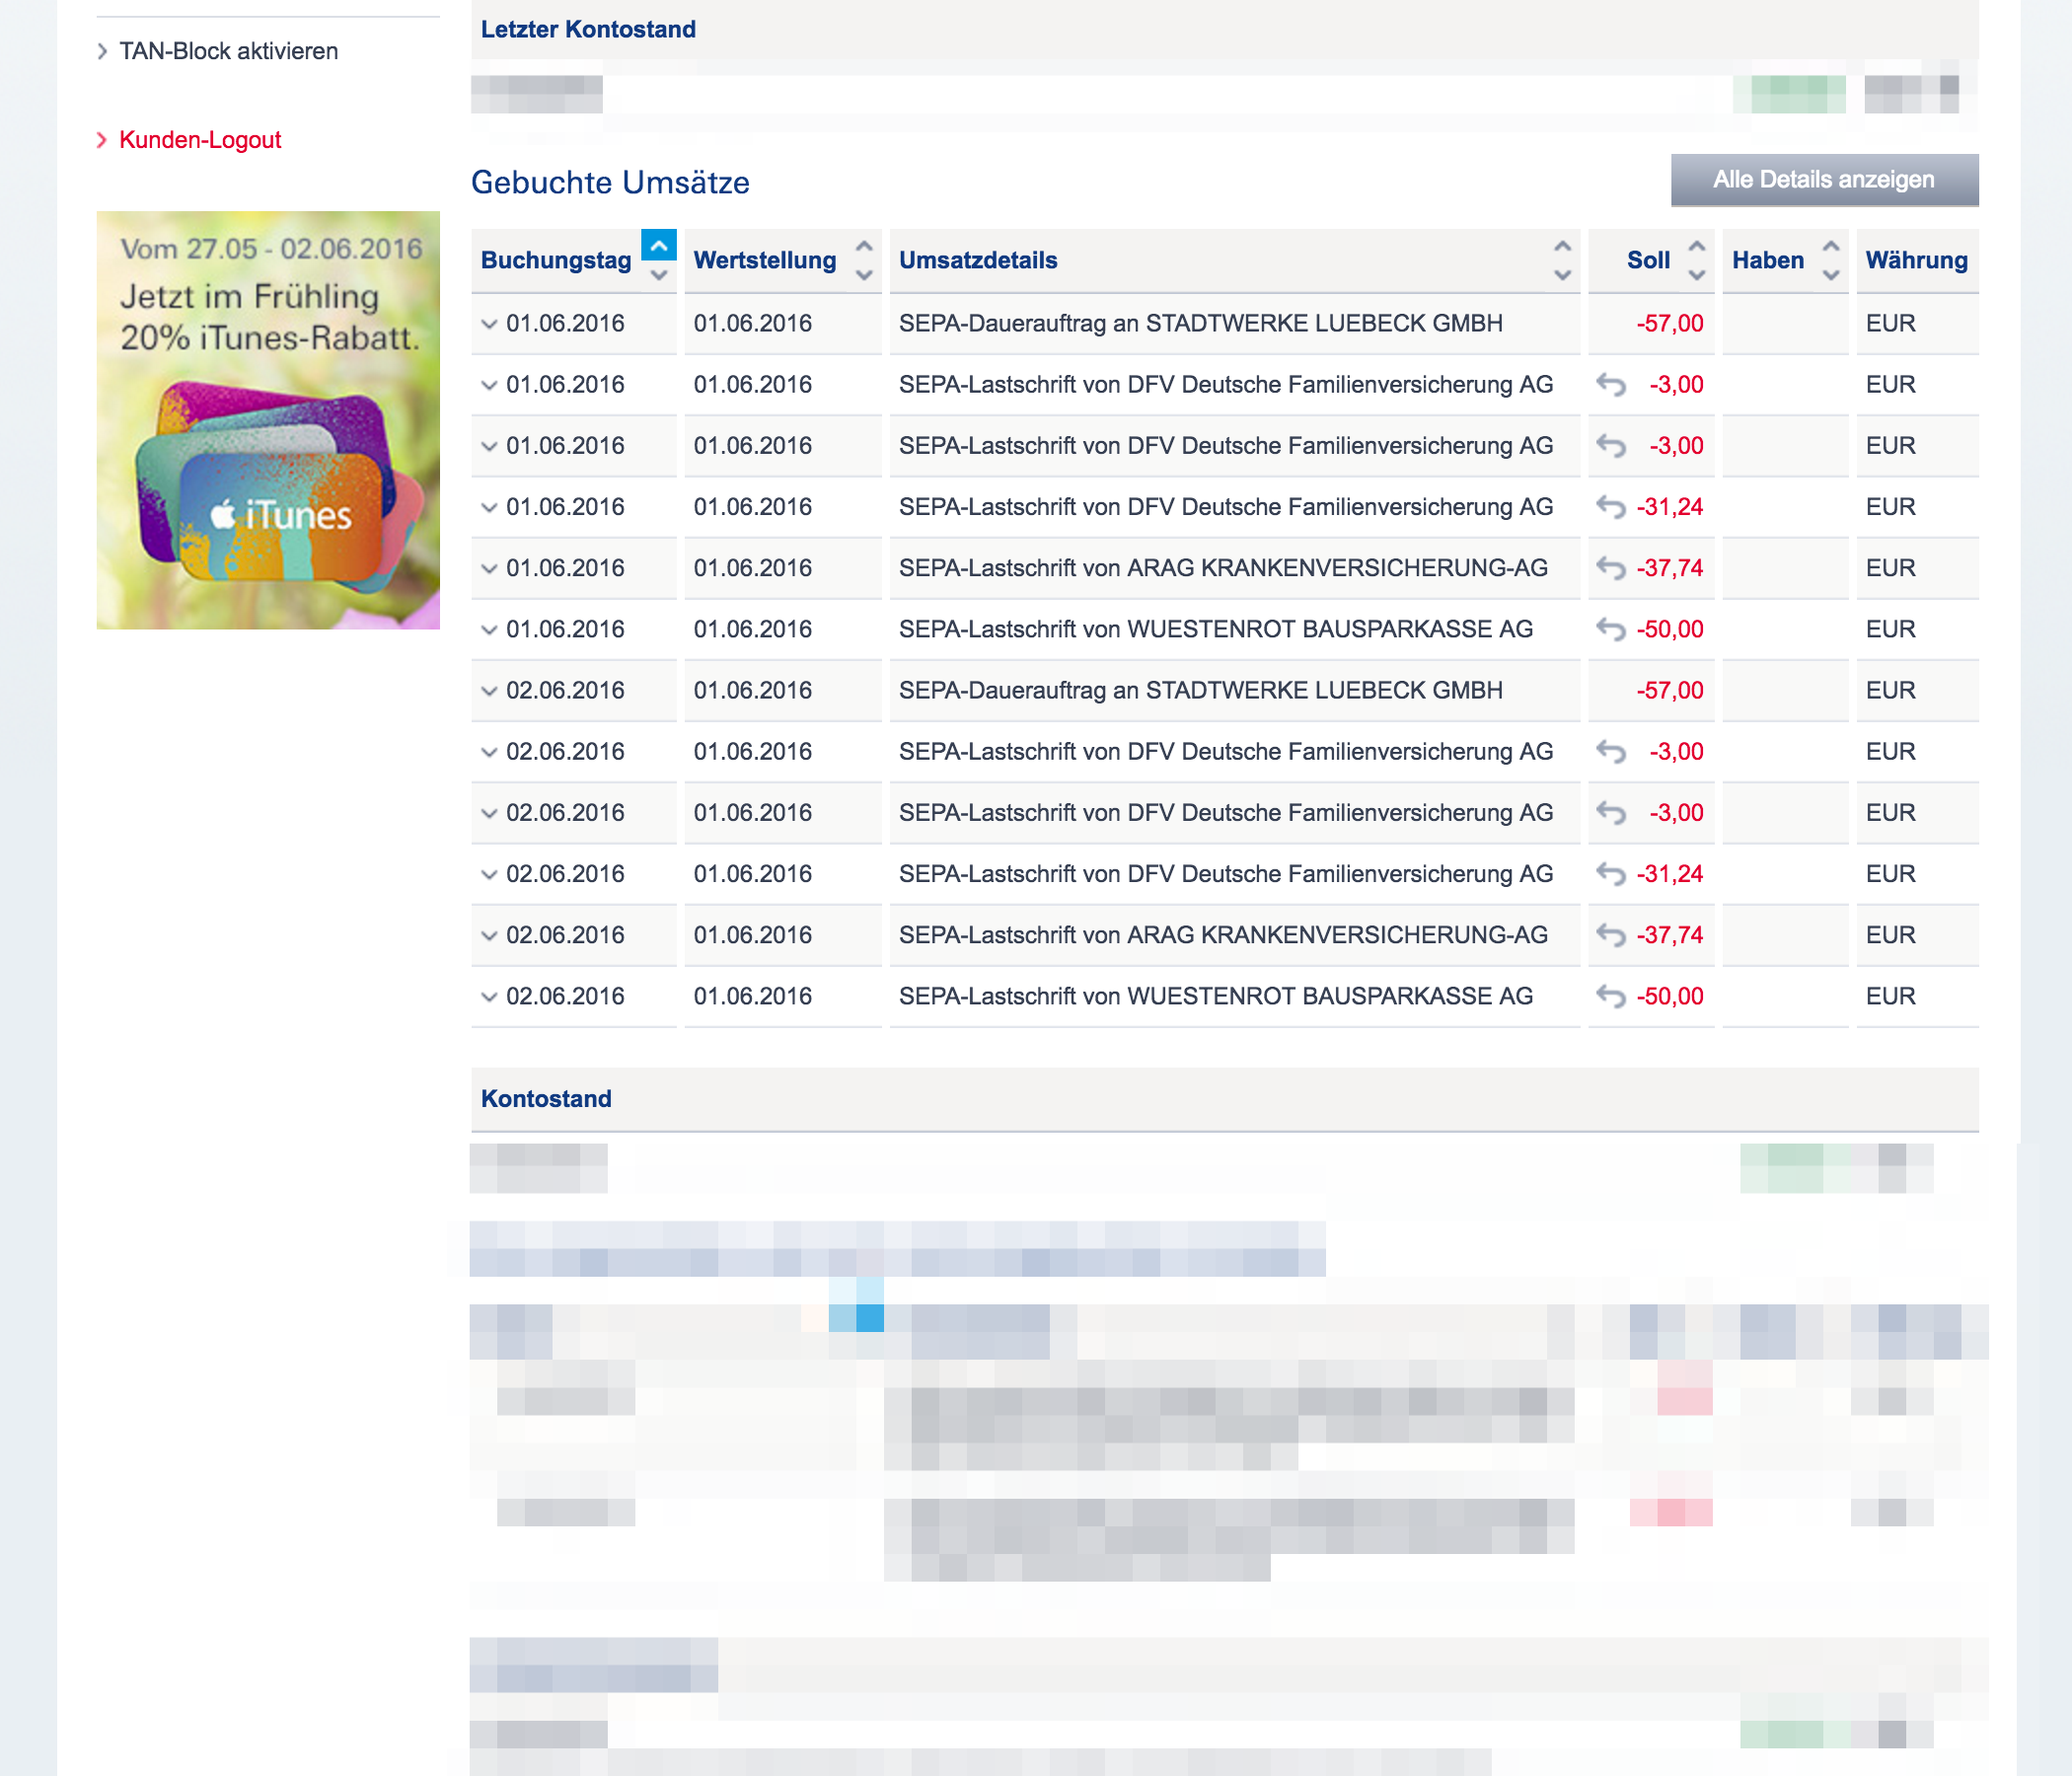The height and width of the screenshot is (1776, 2072).
Task: Click red chevron beside Kunden-Logout
Action: click(x=102, y=140)
